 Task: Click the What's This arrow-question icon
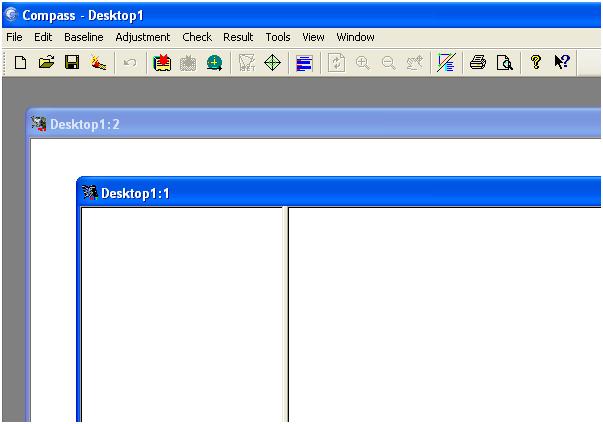pyautogui.click(x=562, y=63)
